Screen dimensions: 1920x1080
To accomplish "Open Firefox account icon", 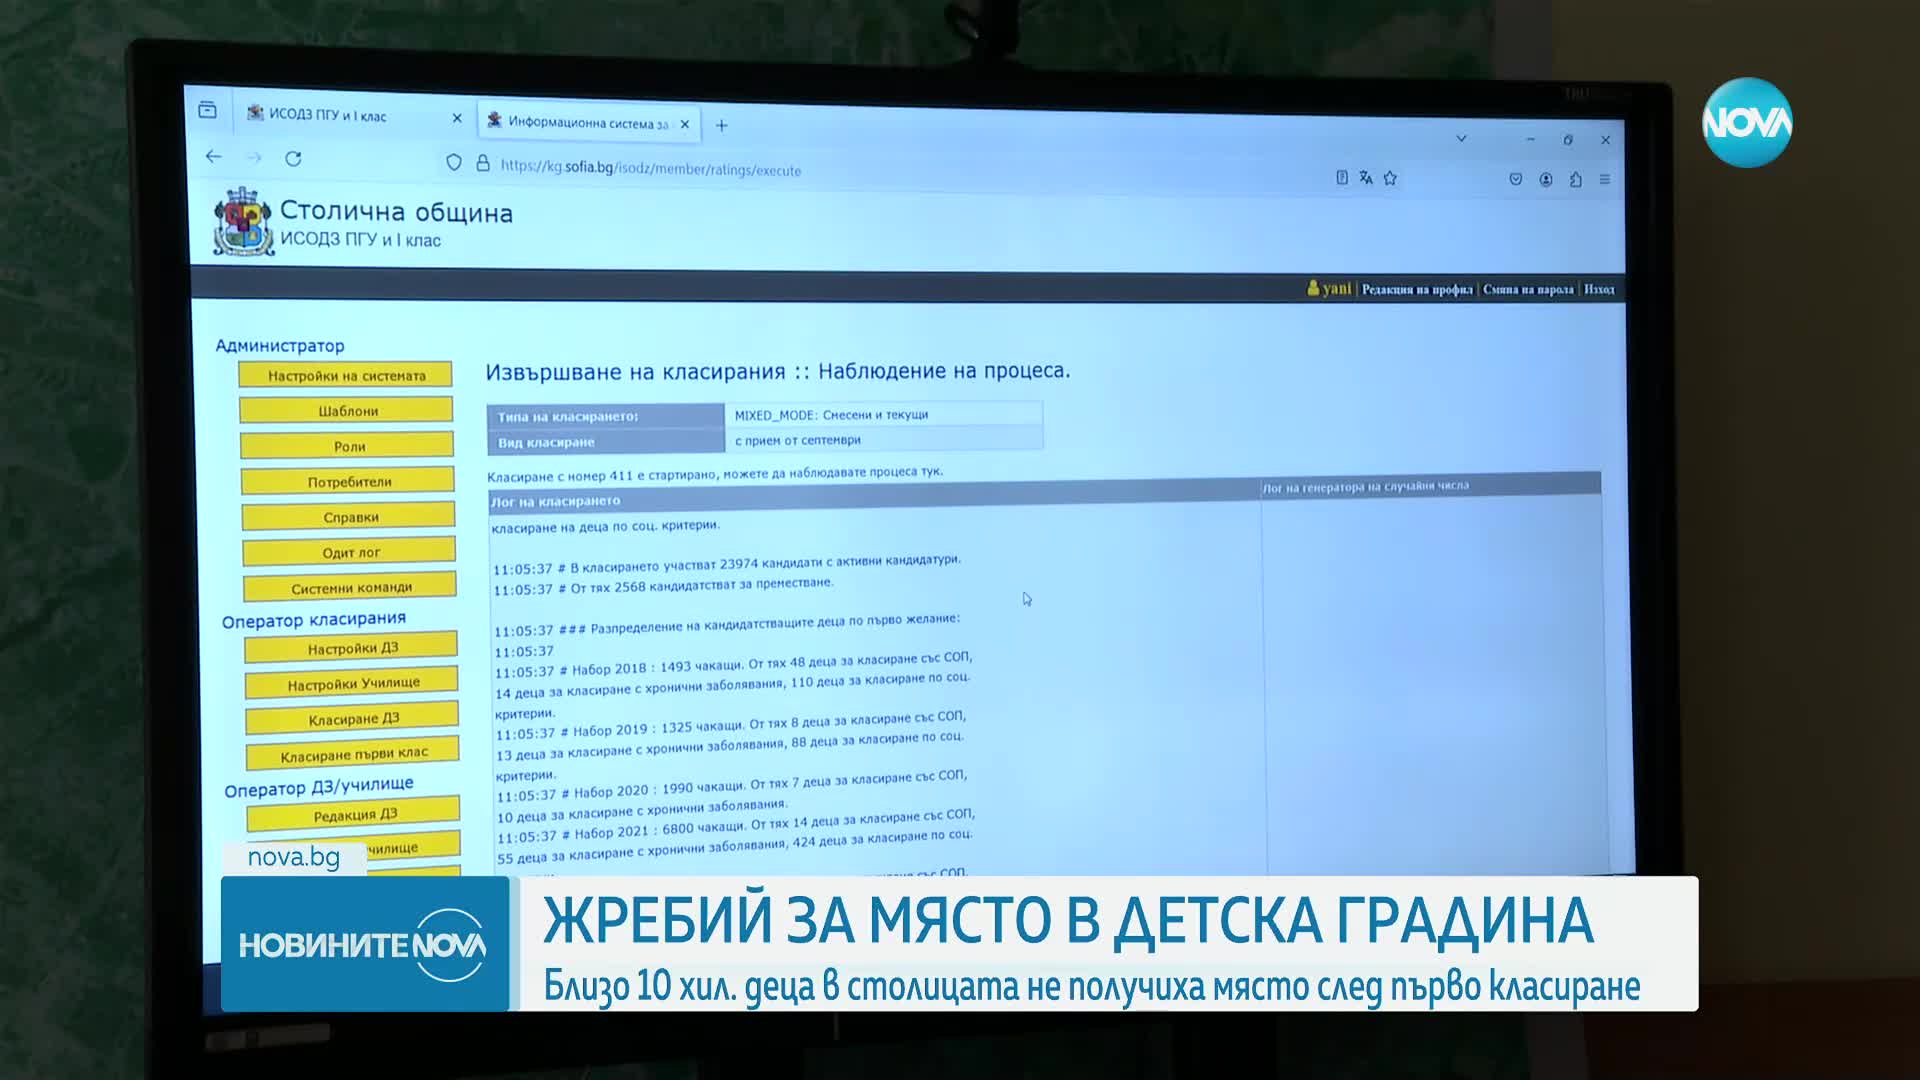I will click(x=1546, y=179).
